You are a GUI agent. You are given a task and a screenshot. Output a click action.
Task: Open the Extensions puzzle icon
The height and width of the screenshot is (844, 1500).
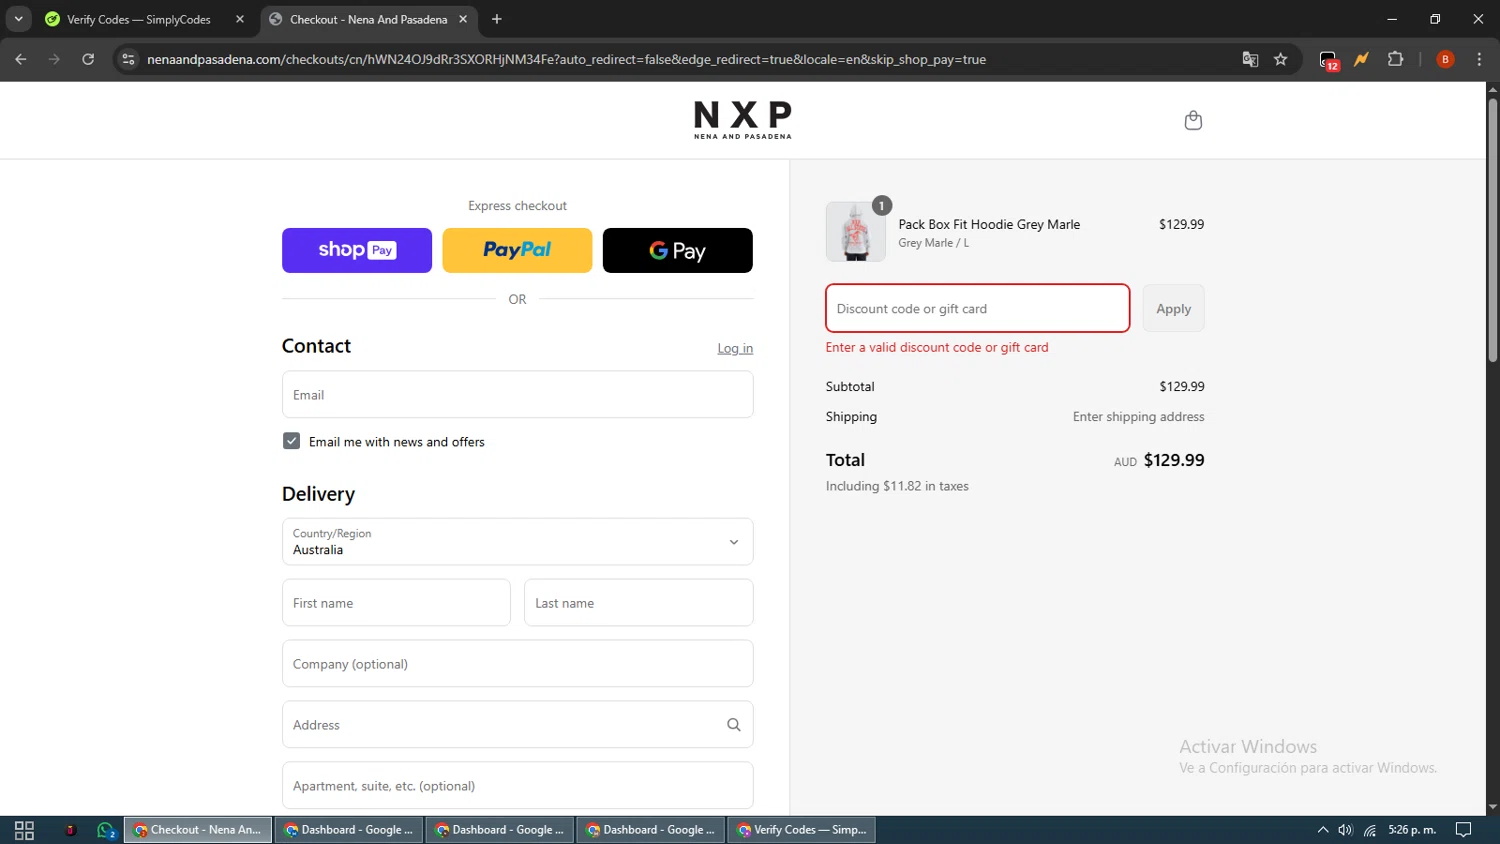pos(1395,59)
